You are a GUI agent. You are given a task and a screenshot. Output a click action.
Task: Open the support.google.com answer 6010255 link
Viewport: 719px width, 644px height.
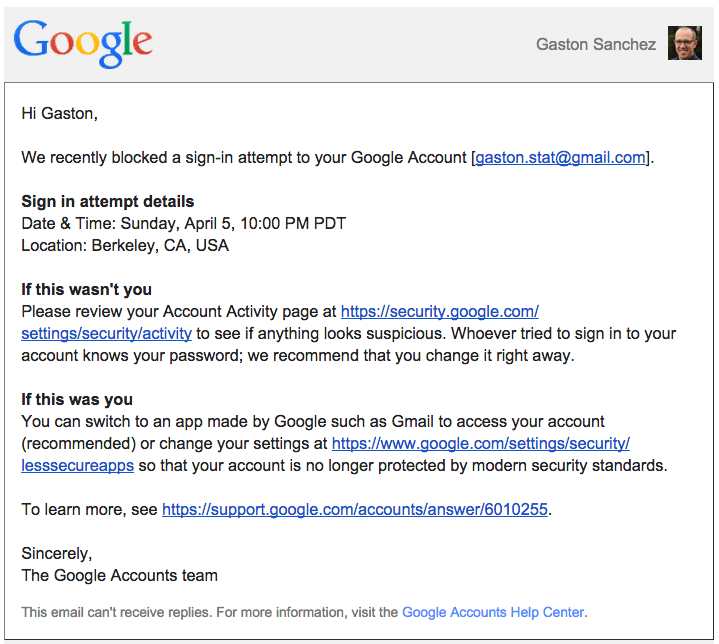click(x=355, y=510)
